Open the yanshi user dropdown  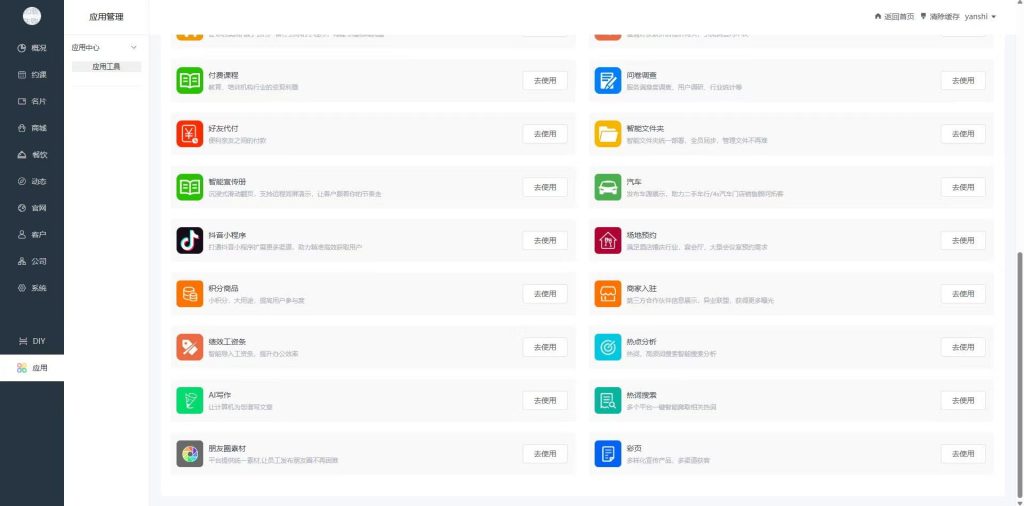[x=980, y=16]
